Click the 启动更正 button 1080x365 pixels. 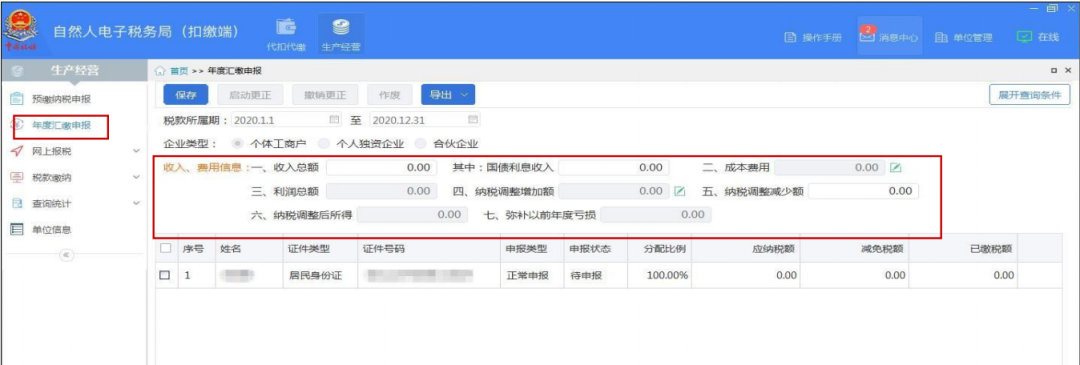[x=249, y=96]
